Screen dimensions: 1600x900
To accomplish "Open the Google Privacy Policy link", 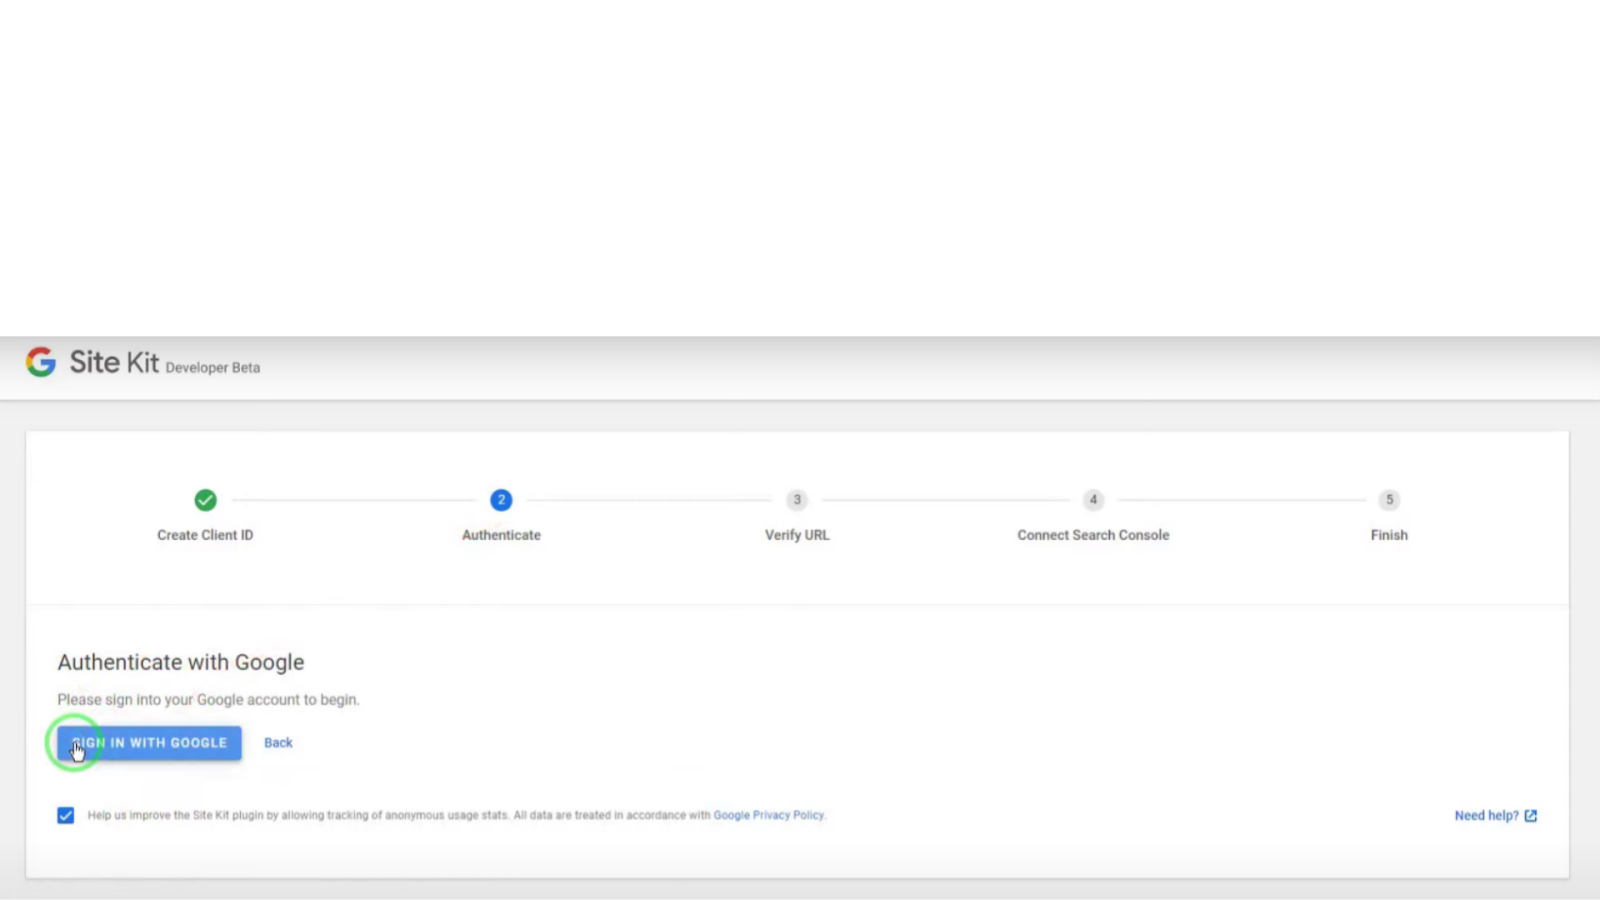I will [769, 816].
